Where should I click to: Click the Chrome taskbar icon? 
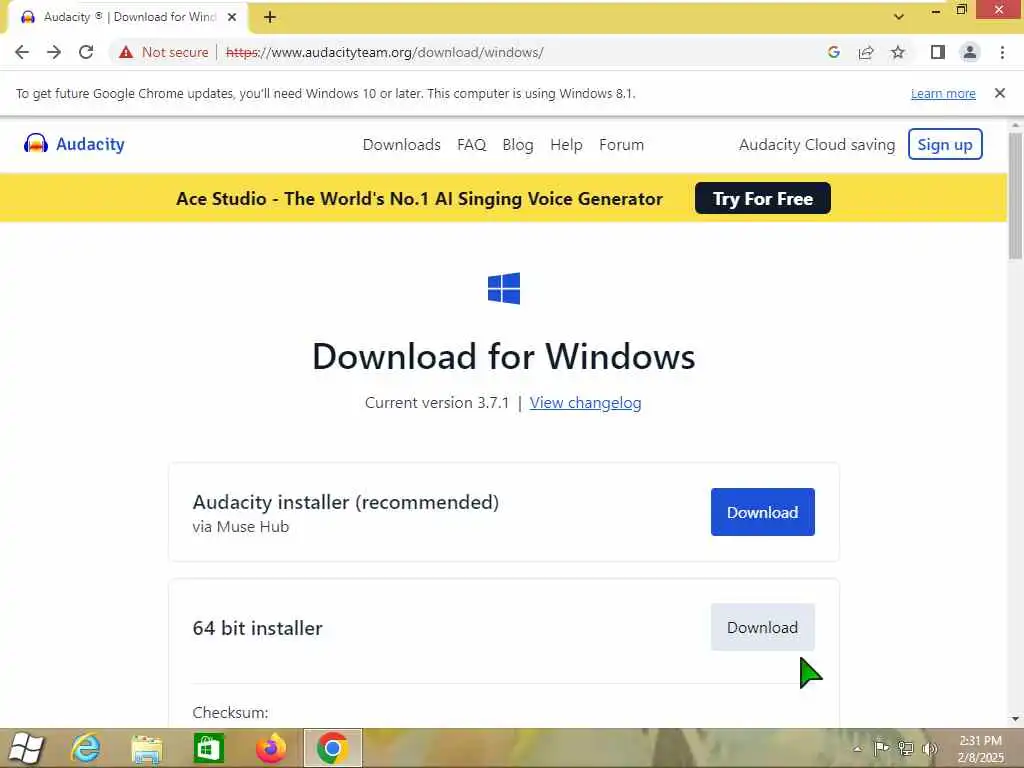click(332, 748)
